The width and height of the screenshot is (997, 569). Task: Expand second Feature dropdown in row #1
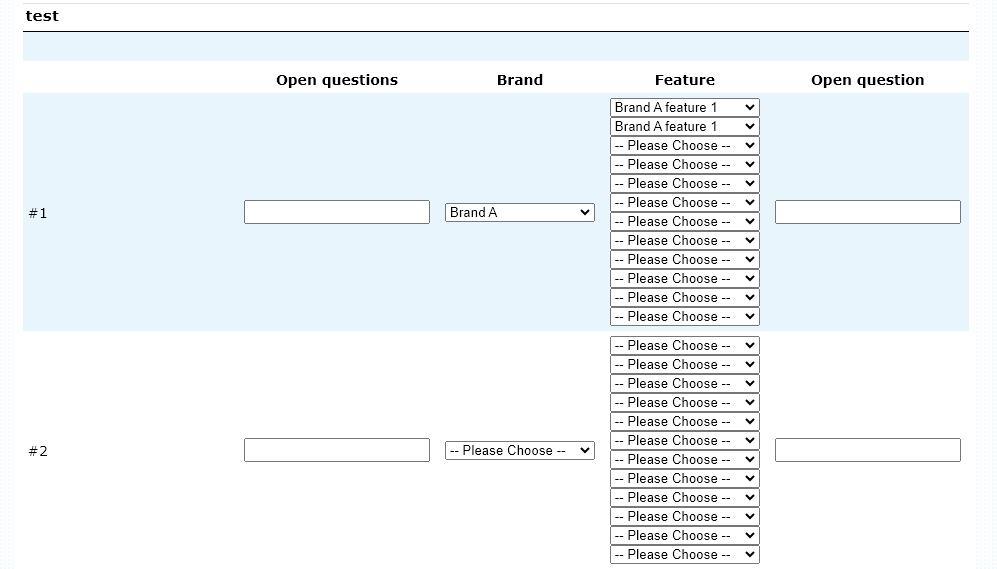click(x=684, y=126)
